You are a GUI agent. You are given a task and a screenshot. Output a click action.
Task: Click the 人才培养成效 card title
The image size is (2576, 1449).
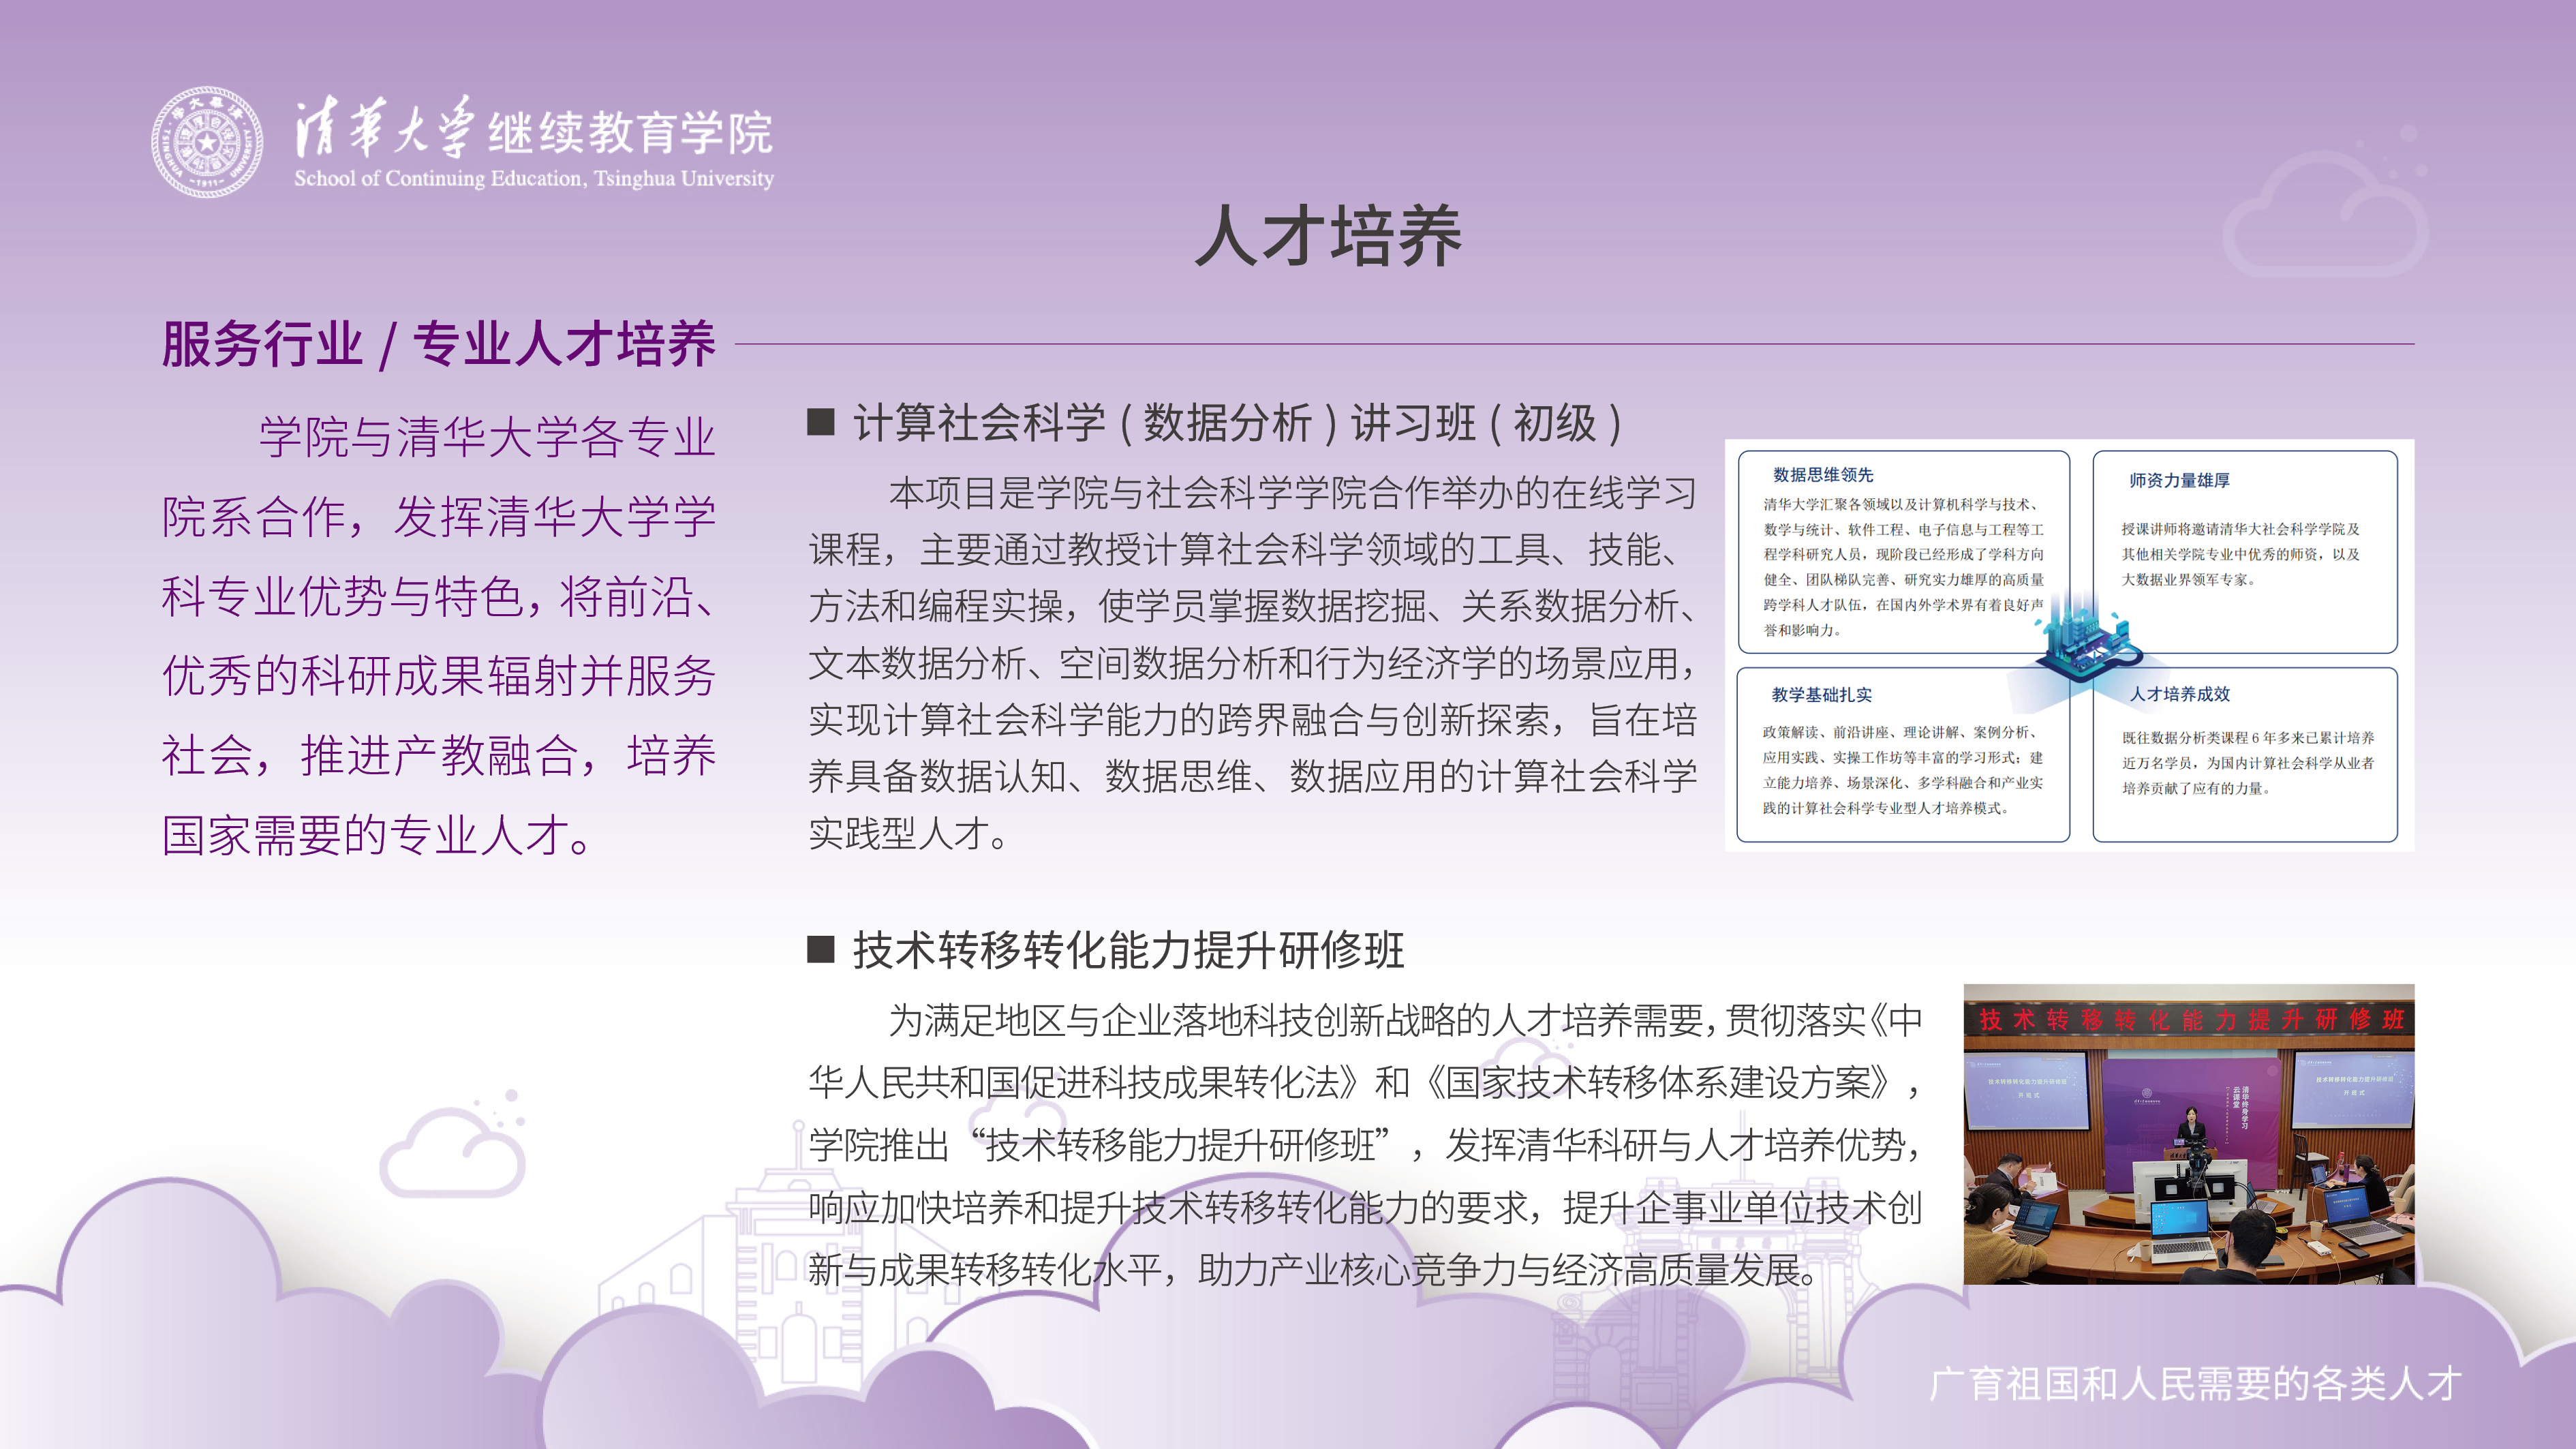tap(2180, 694)
